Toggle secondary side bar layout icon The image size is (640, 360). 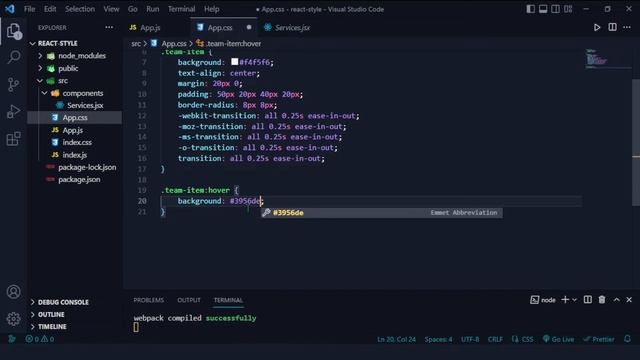[x=556, y=9]
